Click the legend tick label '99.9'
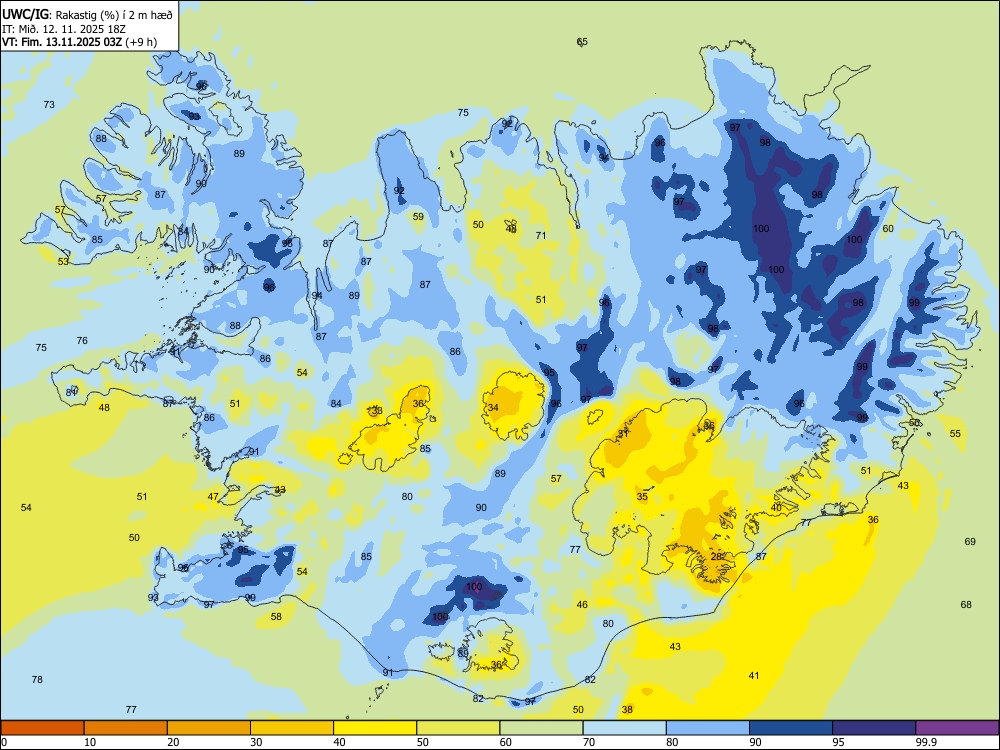The image size is (1000, 750). tap(925, 742)
